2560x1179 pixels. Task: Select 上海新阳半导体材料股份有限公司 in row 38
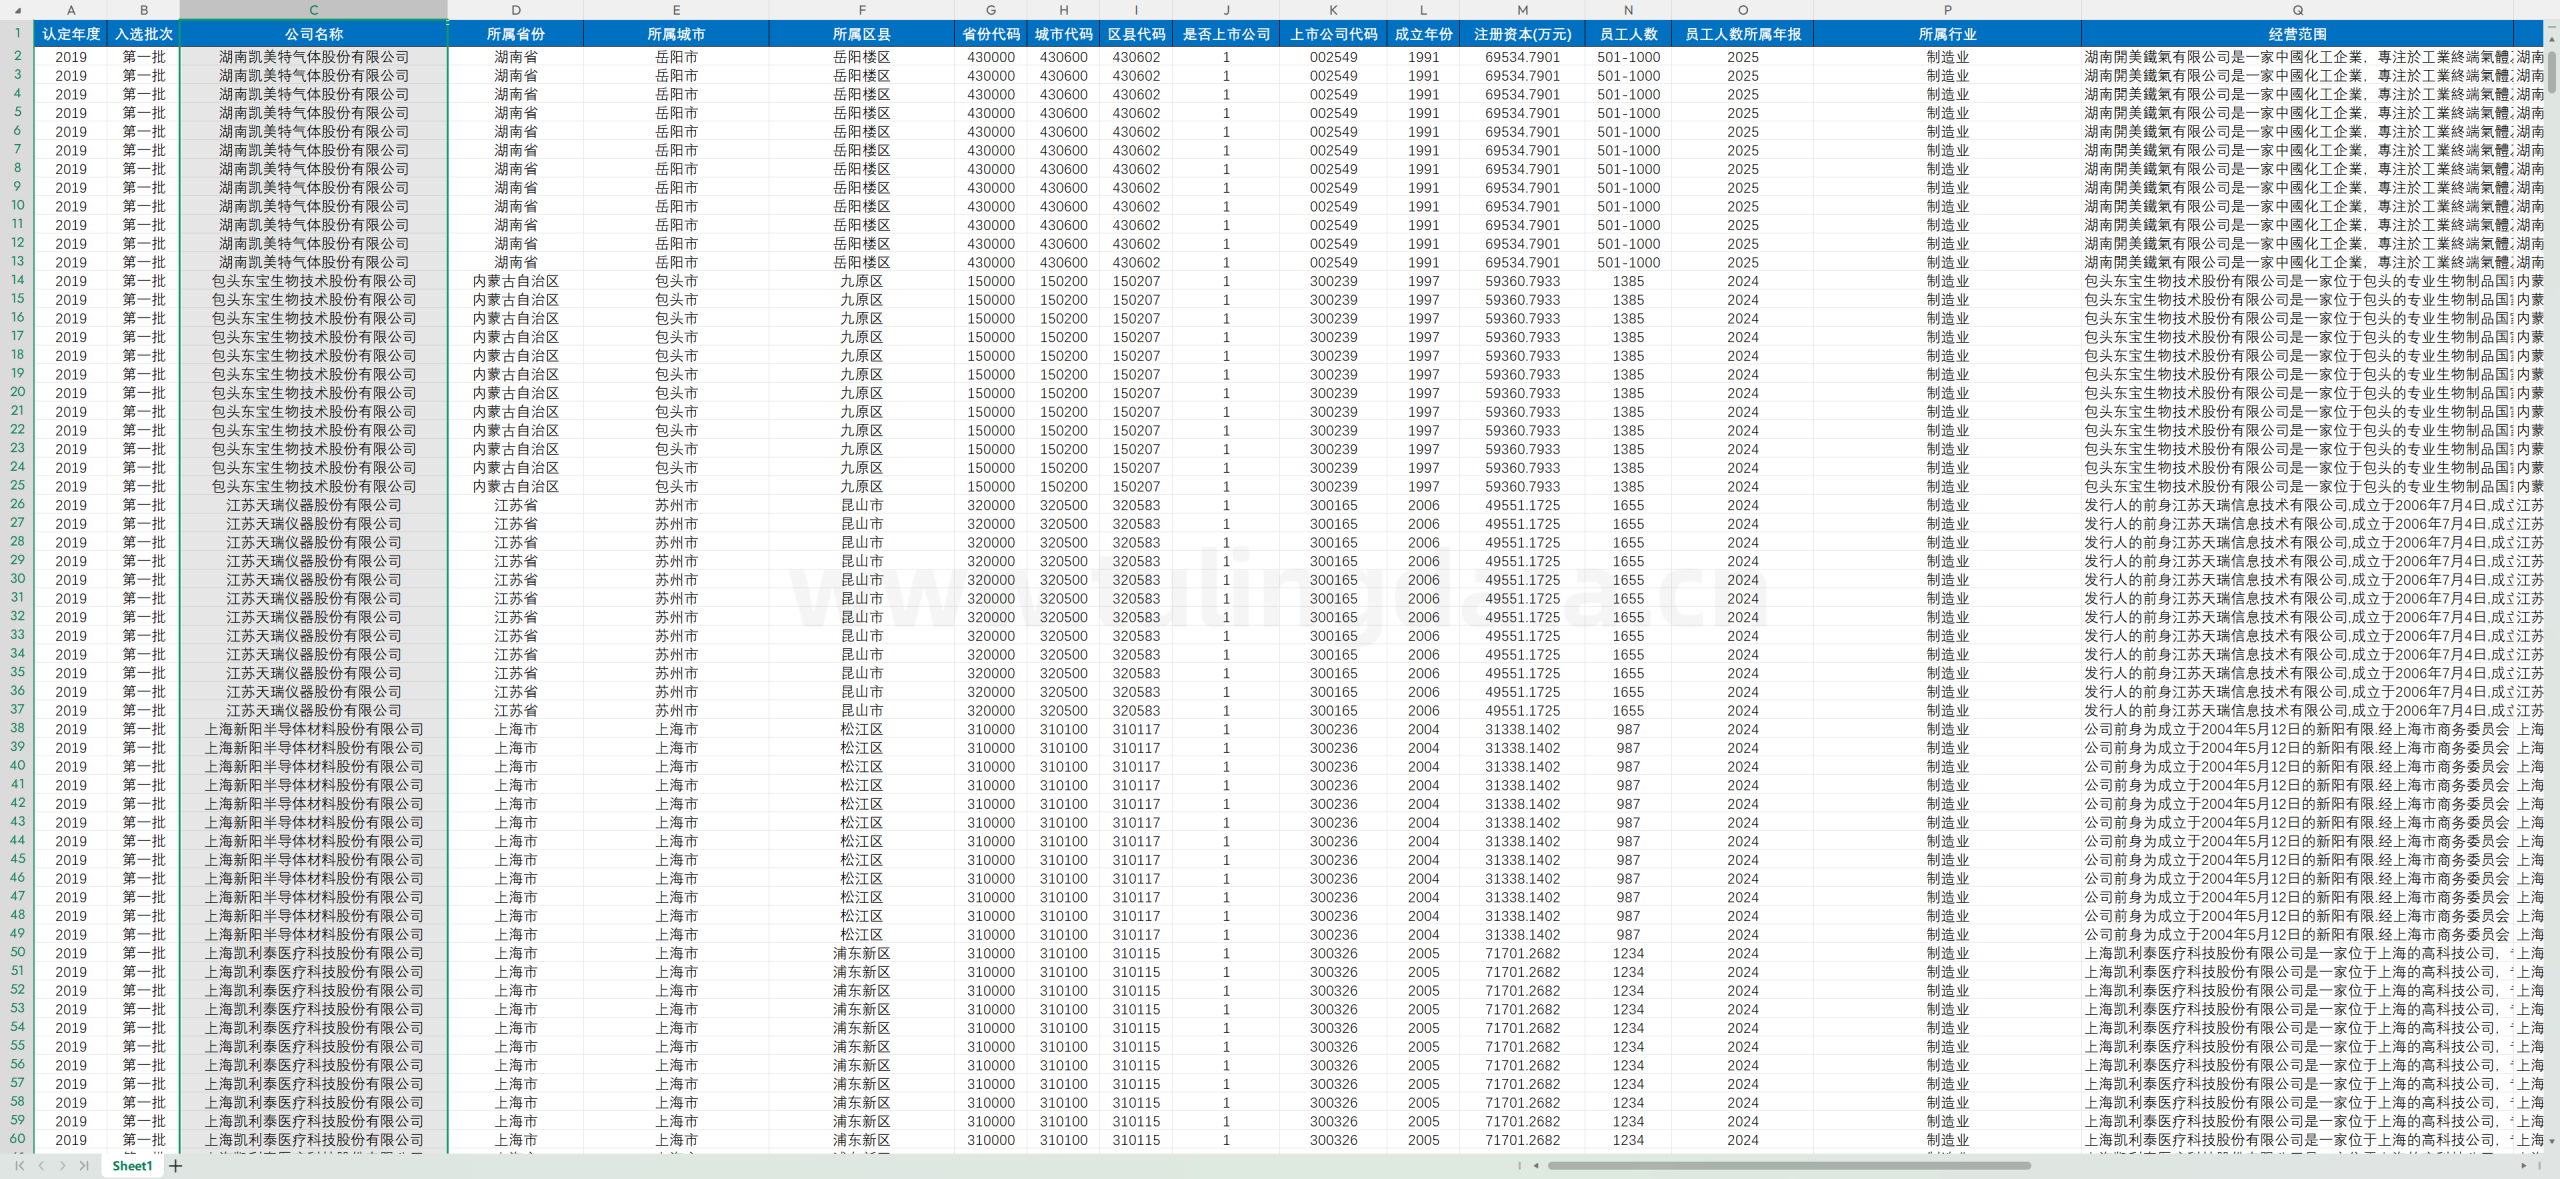[x=314, y=729]
